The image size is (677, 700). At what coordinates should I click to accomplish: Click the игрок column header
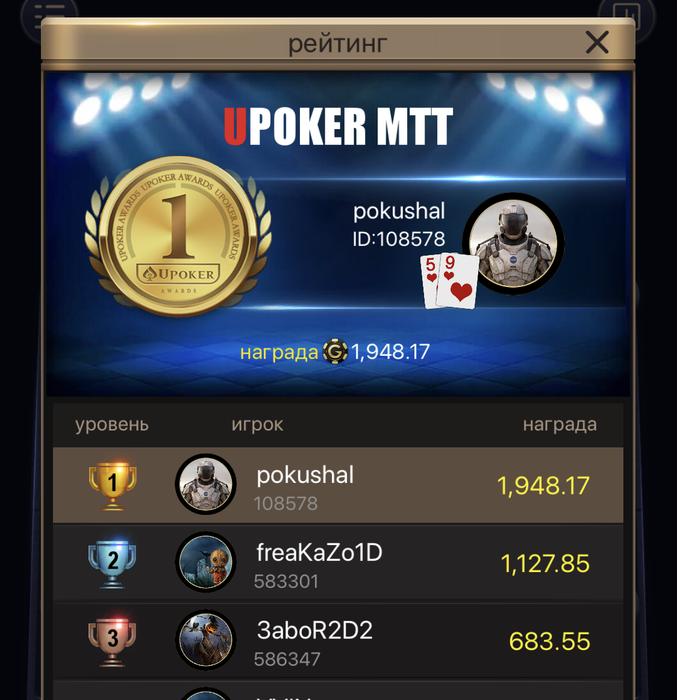[x=257, y=425]
